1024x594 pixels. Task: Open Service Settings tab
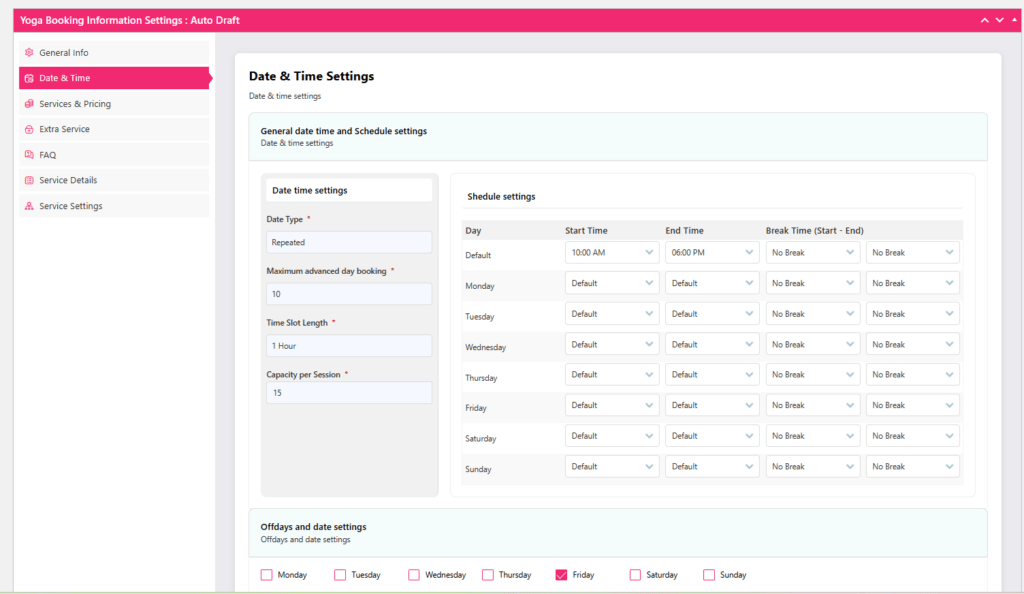tap(114, 206)
